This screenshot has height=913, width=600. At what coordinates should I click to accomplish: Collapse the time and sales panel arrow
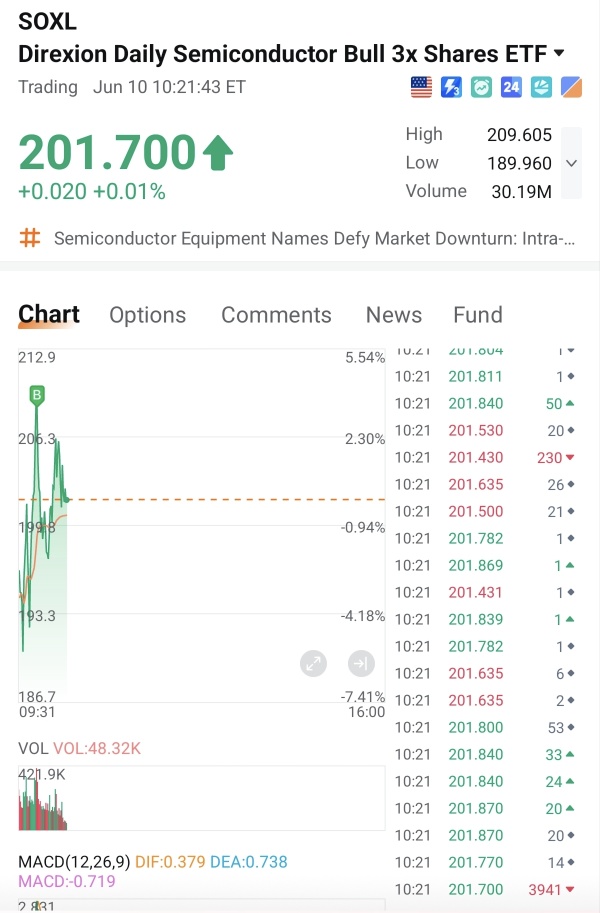361,663
